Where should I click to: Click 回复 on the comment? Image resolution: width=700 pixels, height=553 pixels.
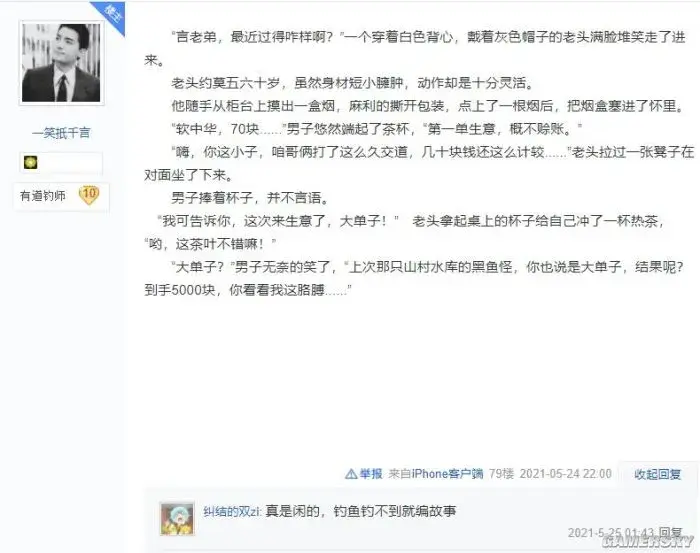click(671, 532)
